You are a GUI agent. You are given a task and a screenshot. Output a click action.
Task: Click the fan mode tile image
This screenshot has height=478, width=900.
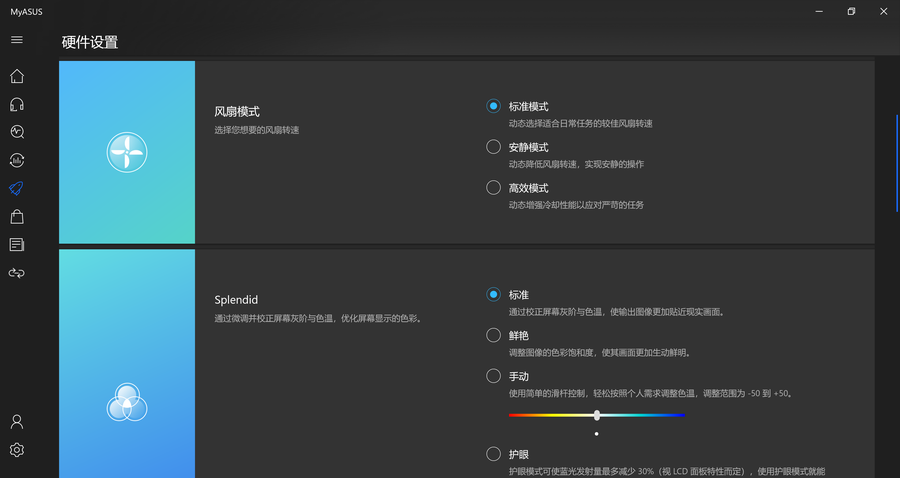[x=127, y=152]
